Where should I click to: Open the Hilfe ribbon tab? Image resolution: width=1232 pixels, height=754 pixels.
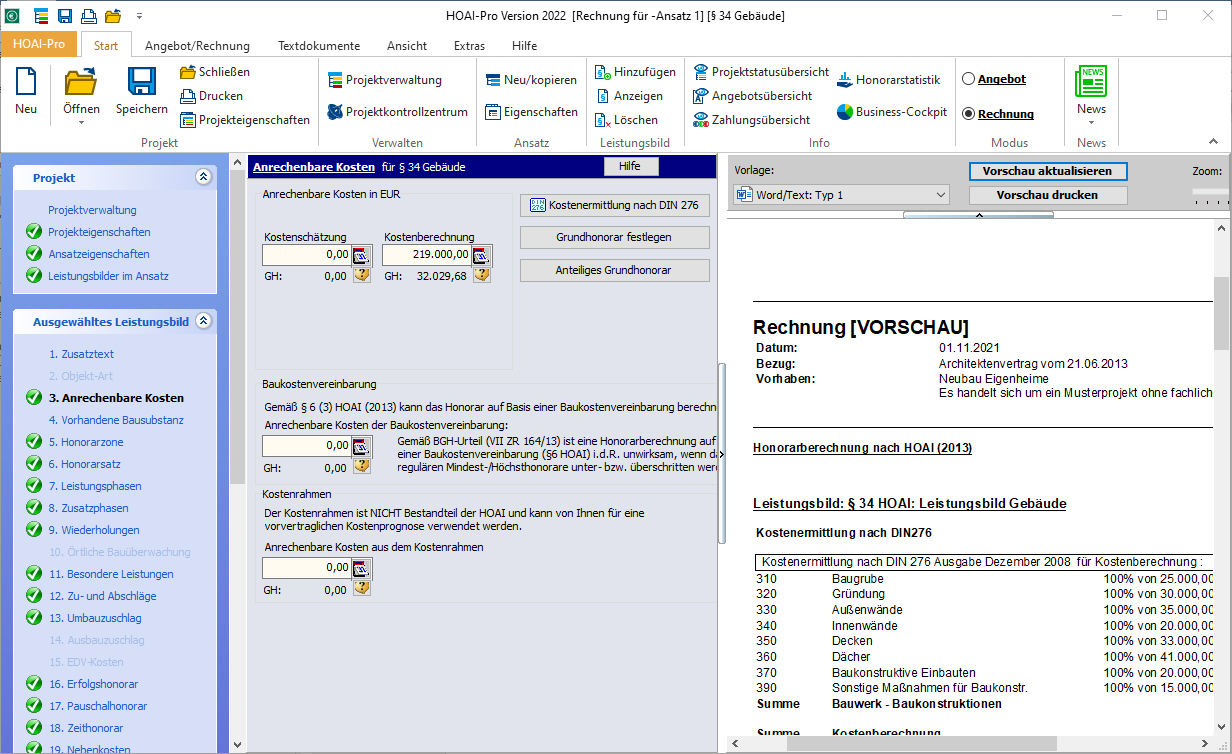pos(524,46)
